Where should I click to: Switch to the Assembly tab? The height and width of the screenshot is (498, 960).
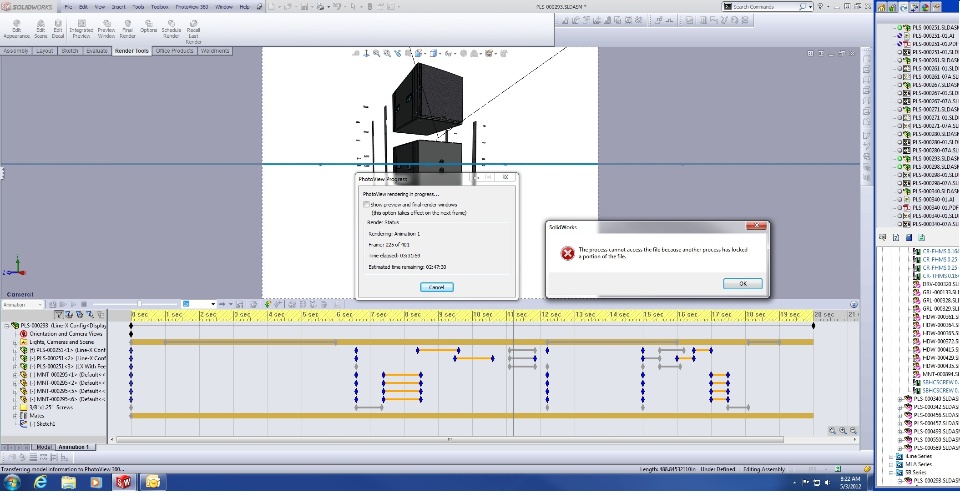click(16, 51)
